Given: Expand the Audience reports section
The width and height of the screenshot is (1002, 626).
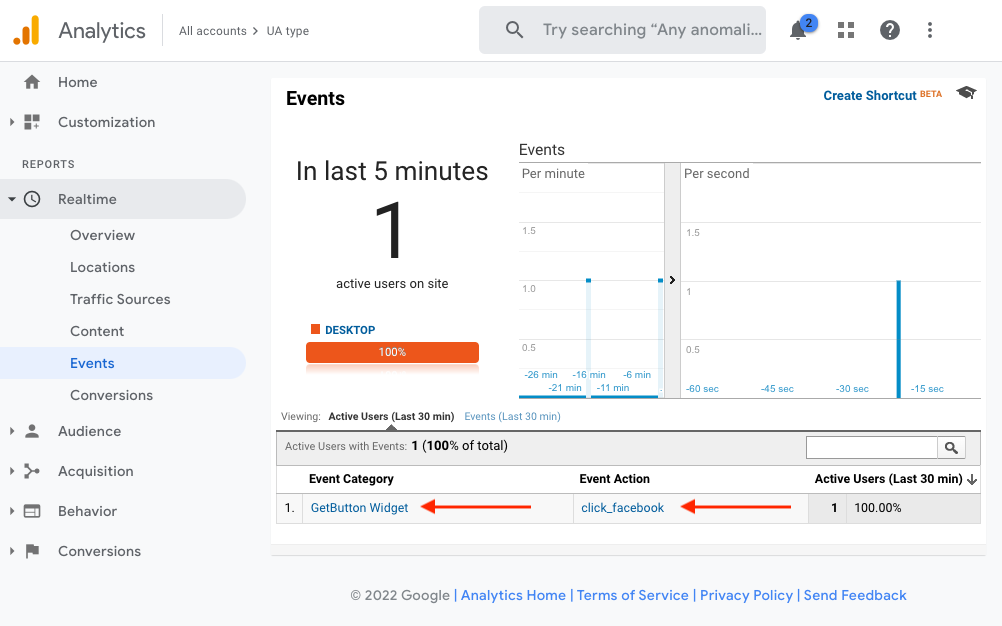Looking at the screenshot, I should [13, 431].
